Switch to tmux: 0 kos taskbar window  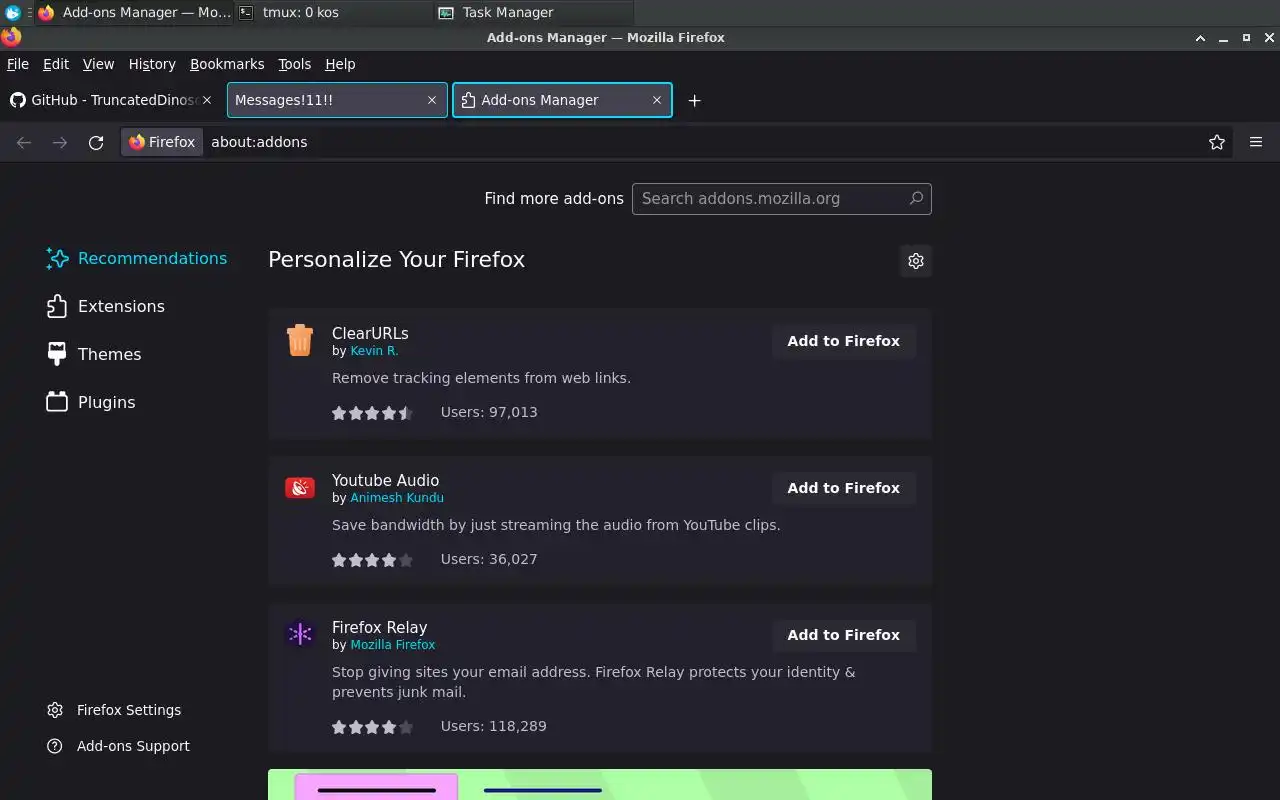coord(334,13)
